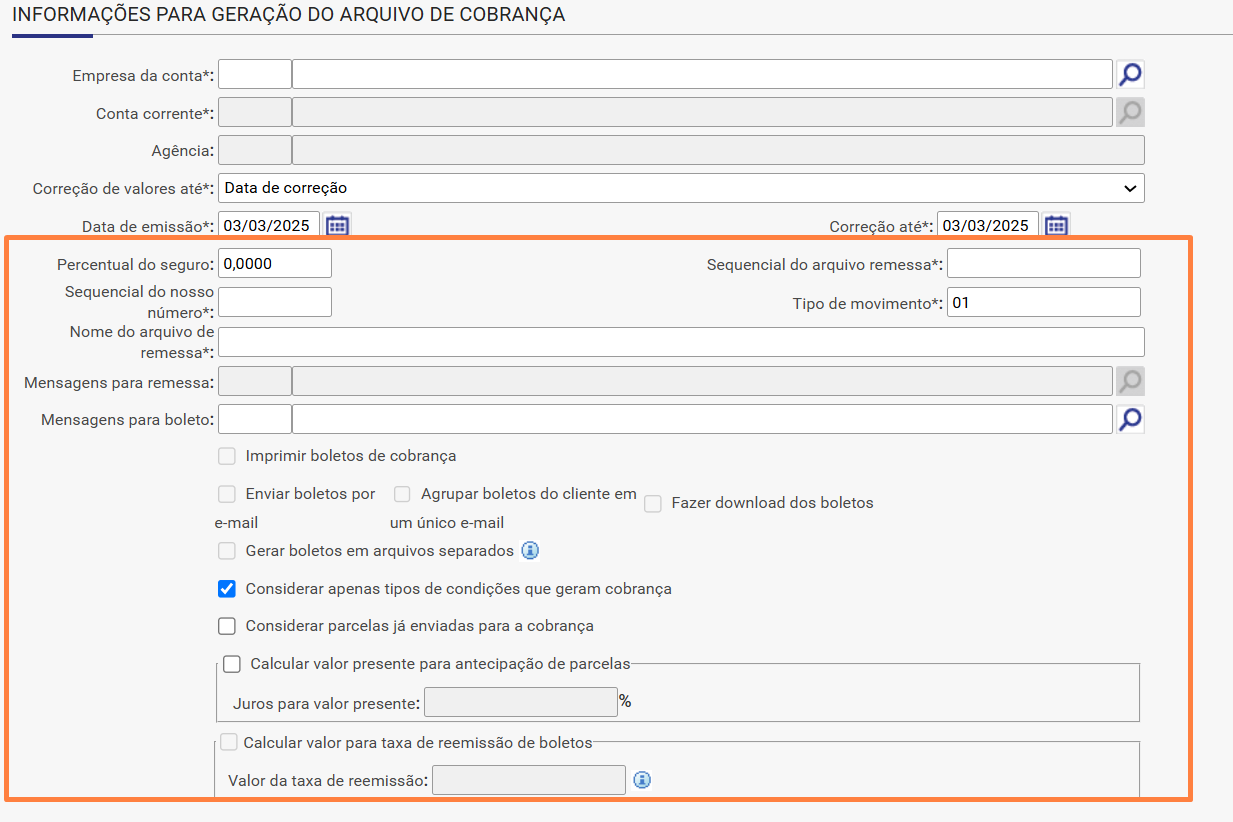Tick Fazer download dos boletos checkbox
Image resolution: width=1233 pixels, height=822 pixels.
pos(653,504)
